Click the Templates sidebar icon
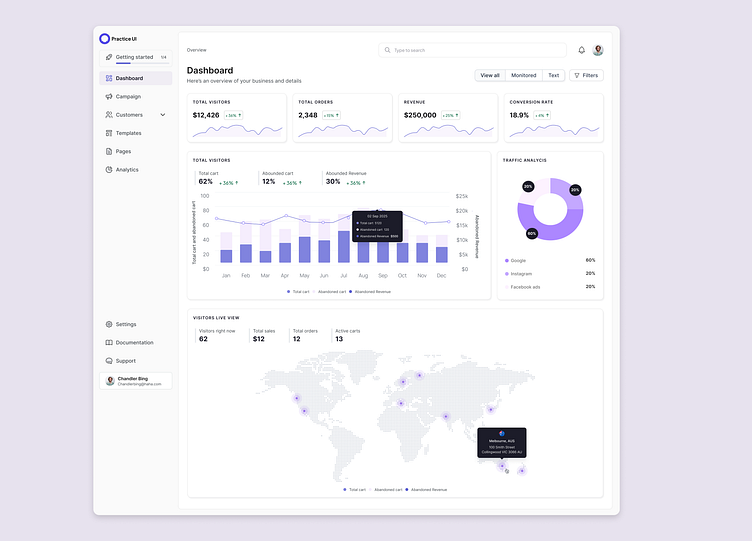Viewport: 752px width, 541px height. pyautogui.click(x=108, y=133)
